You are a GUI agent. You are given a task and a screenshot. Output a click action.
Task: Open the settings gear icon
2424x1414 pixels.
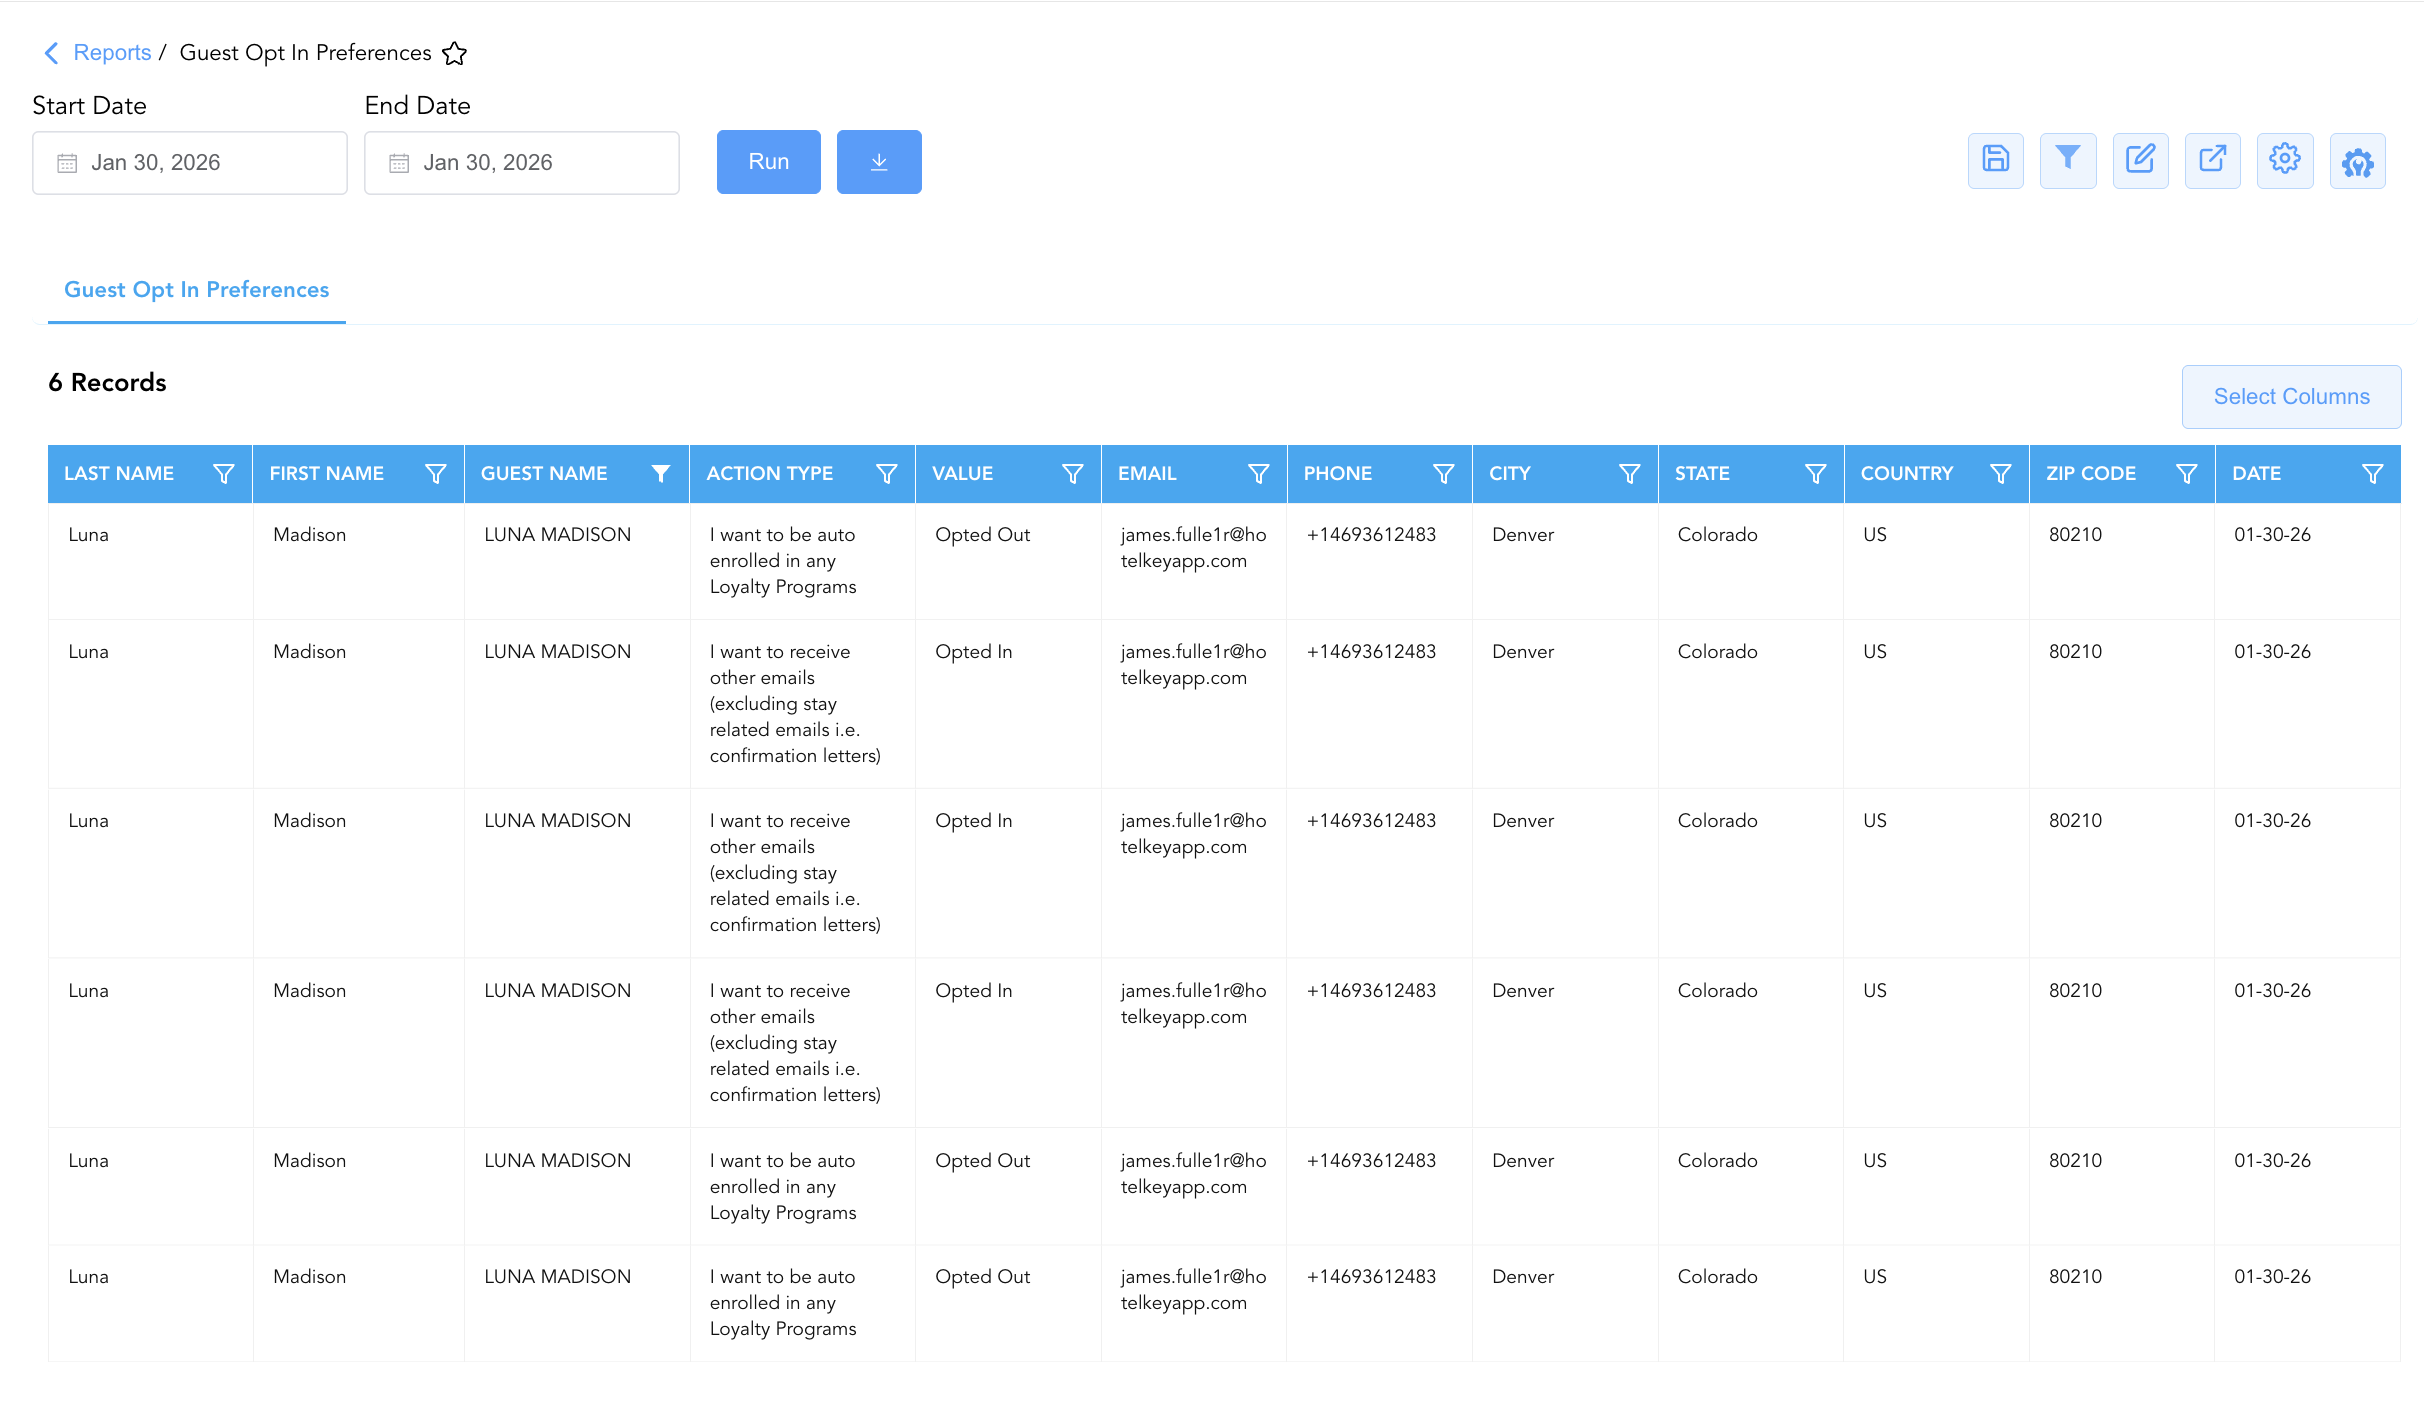[2285, 160]
